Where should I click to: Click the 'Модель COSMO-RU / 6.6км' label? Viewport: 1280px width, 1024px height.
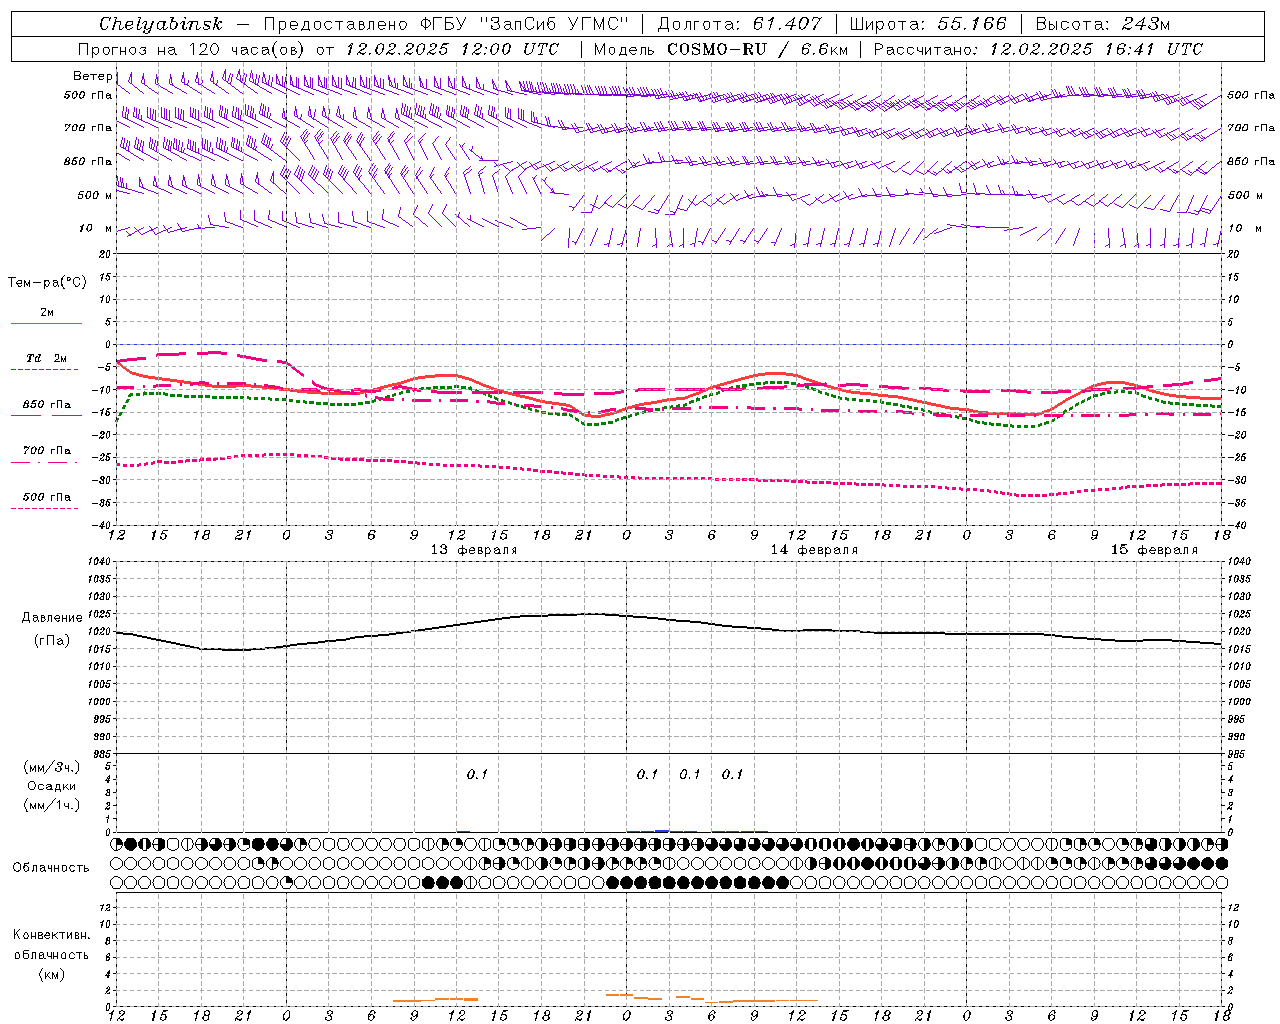tap(720, 49)
